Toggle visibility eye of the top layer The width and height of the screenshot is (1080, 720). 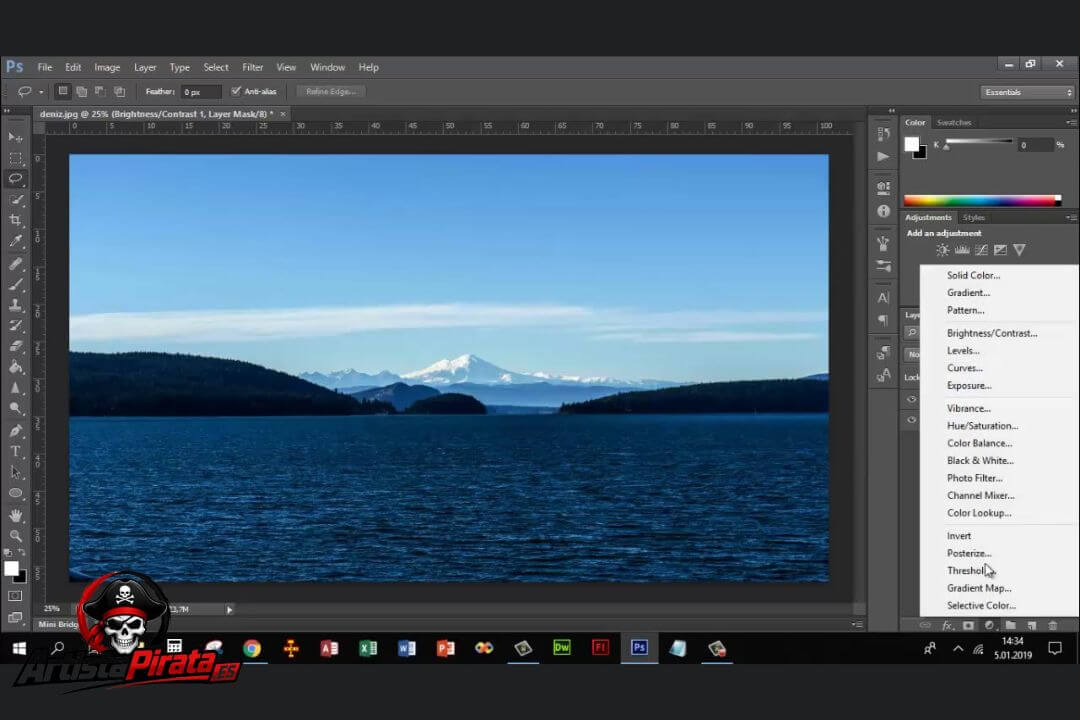911,400
